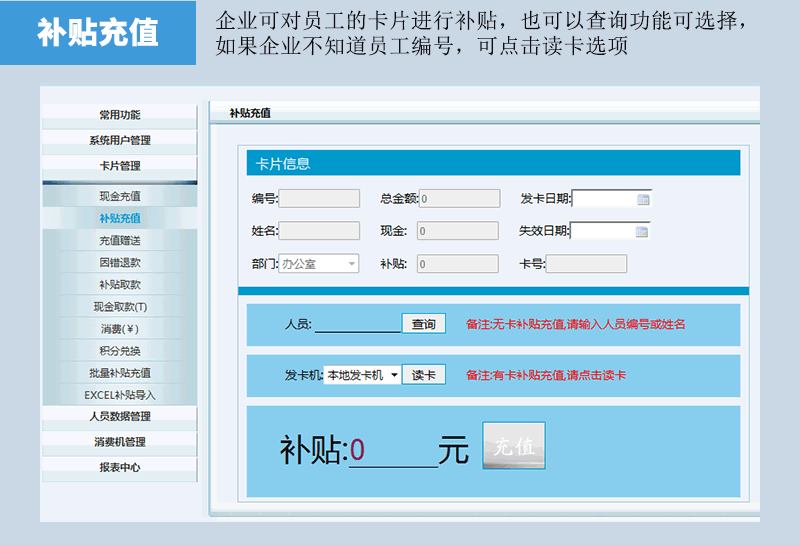Image resolution: width=800 pixels, height=545 pixels.
Task: Expand the 部门 办公室 dropdown
Action: pyautogui.click(x=351, y=264)
